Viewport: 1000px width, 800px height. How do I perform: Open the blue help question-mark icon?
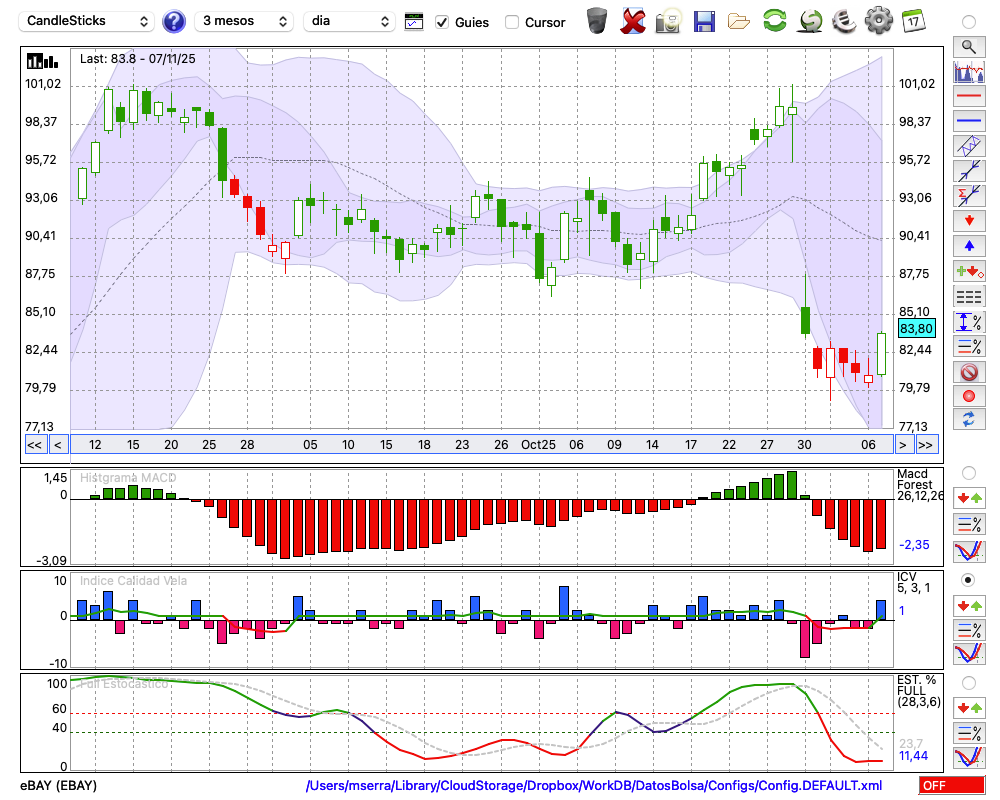[173, 22]
